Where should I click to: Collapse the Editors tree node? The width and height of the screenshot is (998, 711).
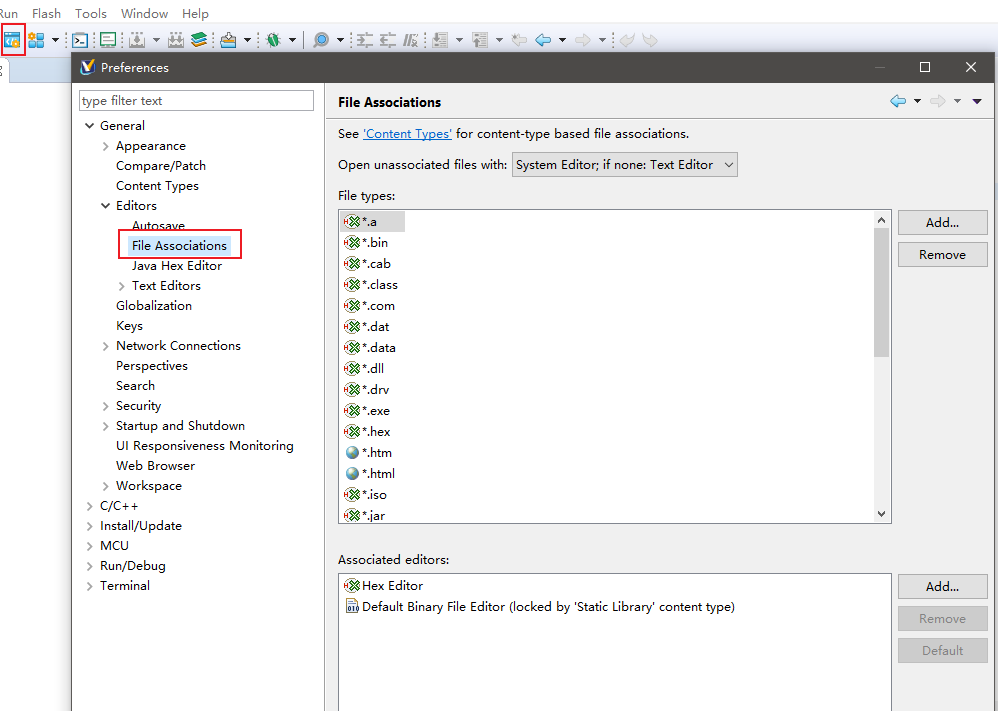click(x=106, y=206)
